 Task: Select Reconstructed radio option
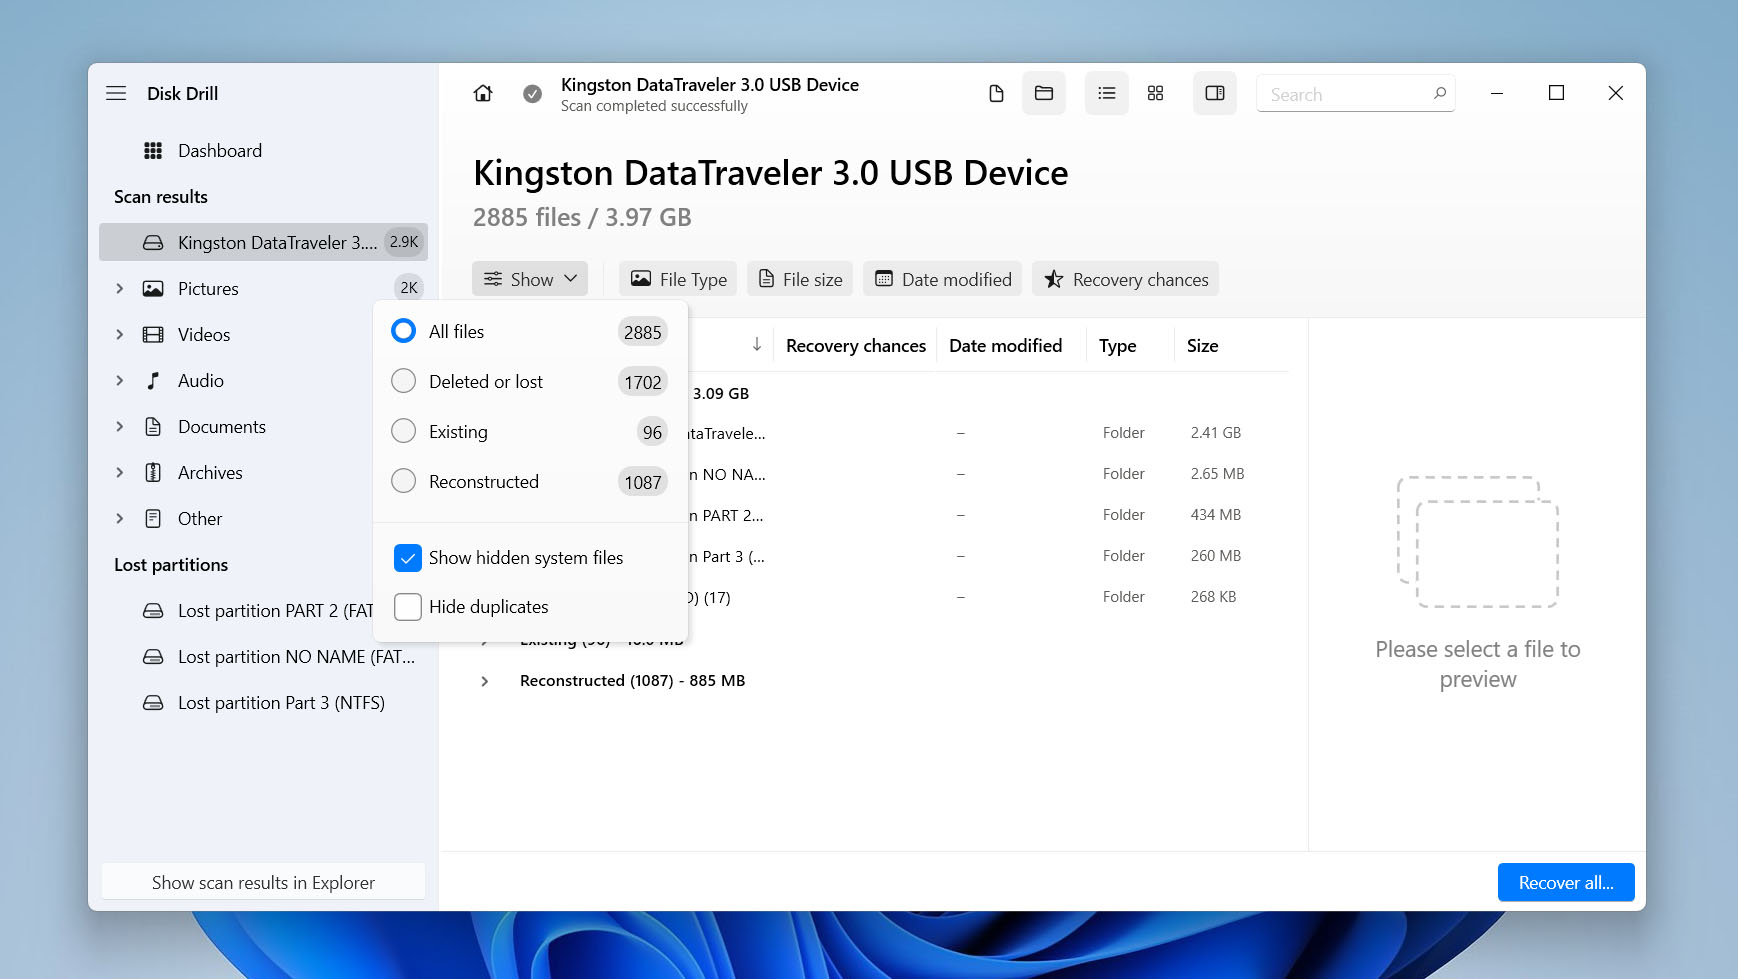403,481
